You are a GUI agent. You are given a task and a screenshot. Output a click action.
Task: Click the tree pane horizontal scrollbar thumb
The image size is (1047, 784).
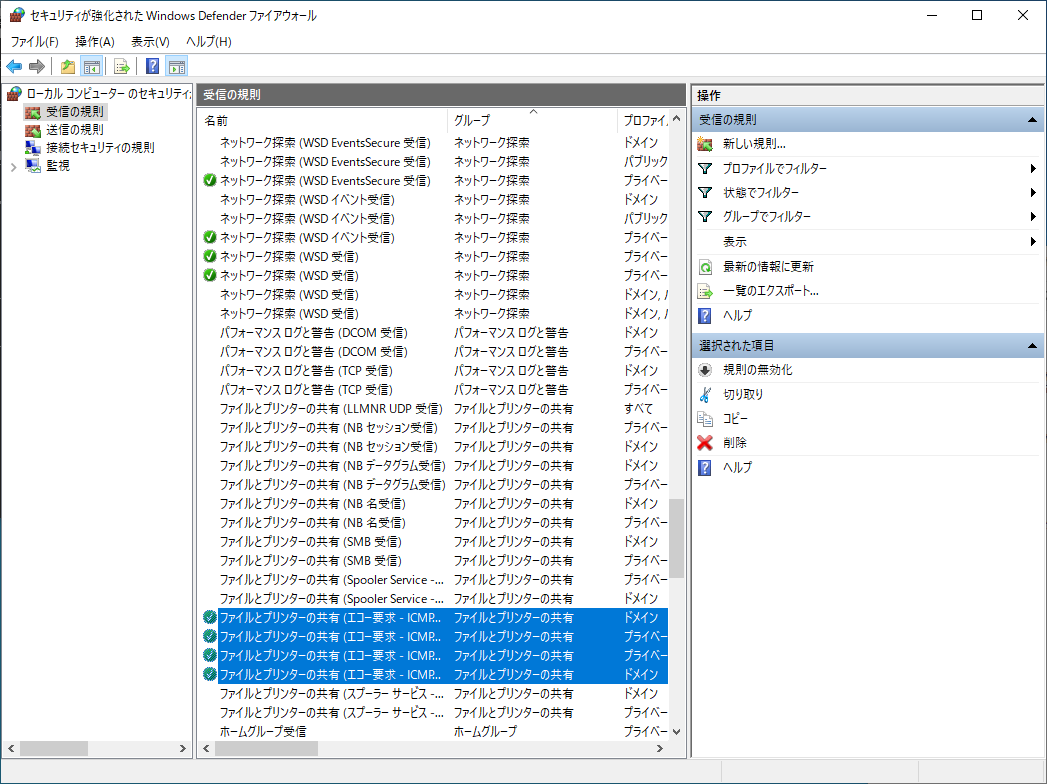(53, 749)
